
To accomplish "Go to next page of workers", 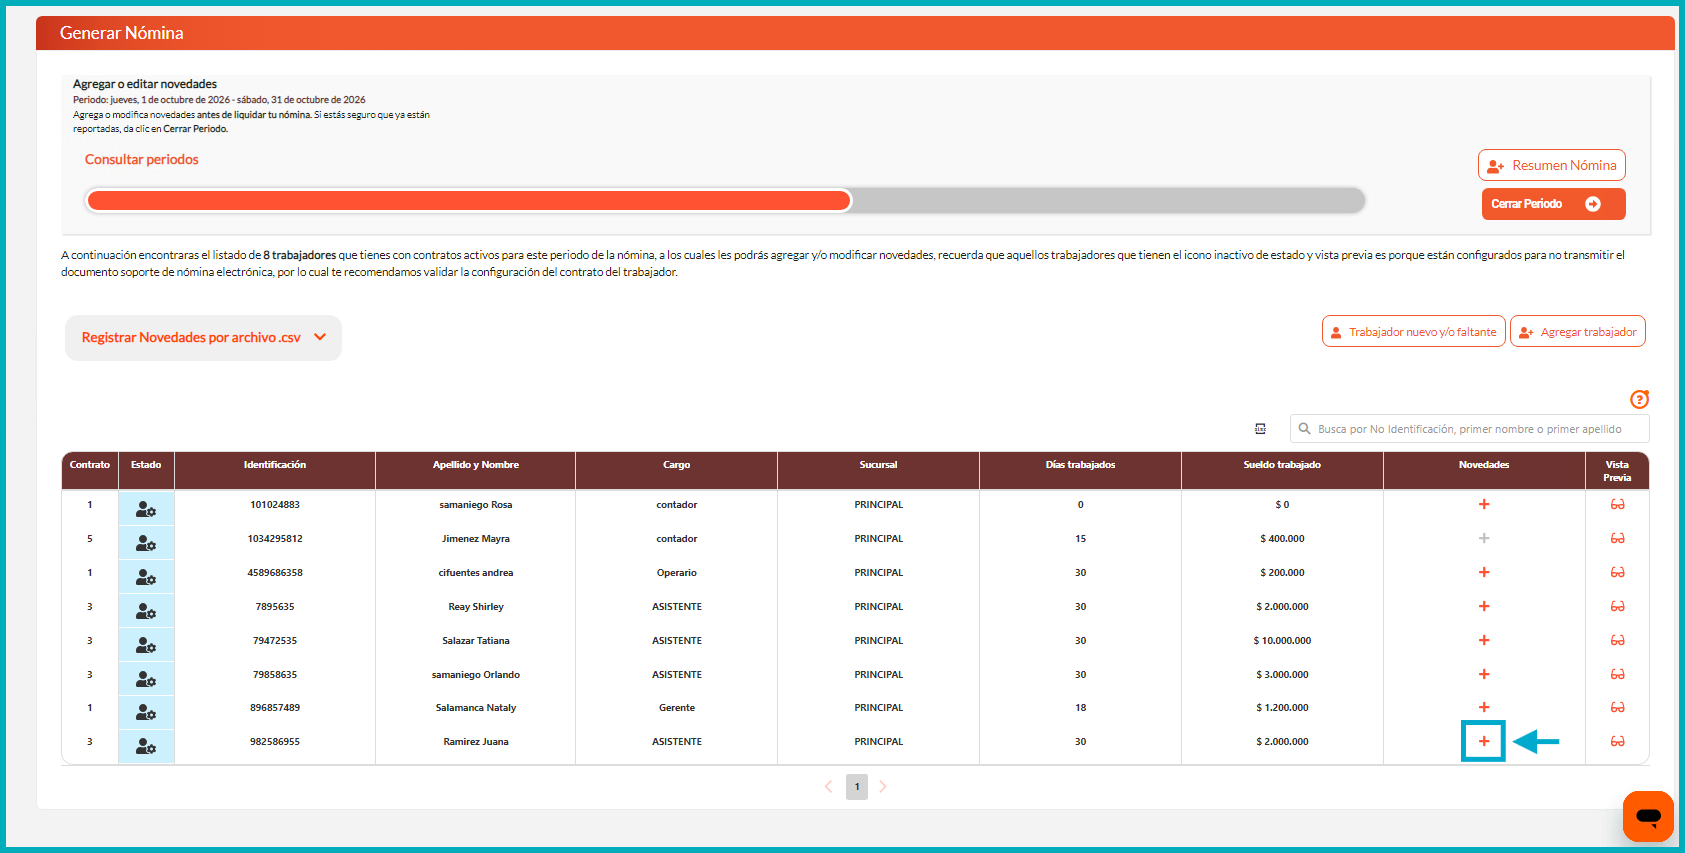I will click(x=883, y=787).
